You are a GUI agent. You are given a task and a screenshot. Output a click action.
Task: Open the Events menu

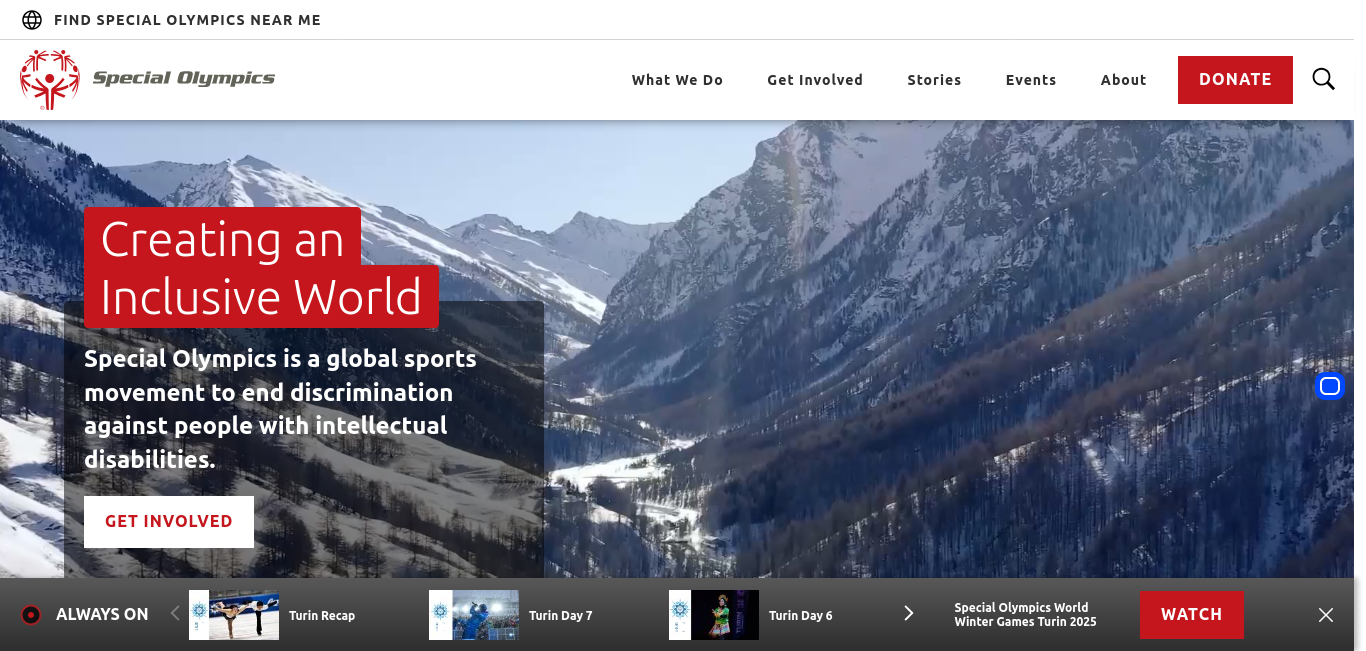1031,80
